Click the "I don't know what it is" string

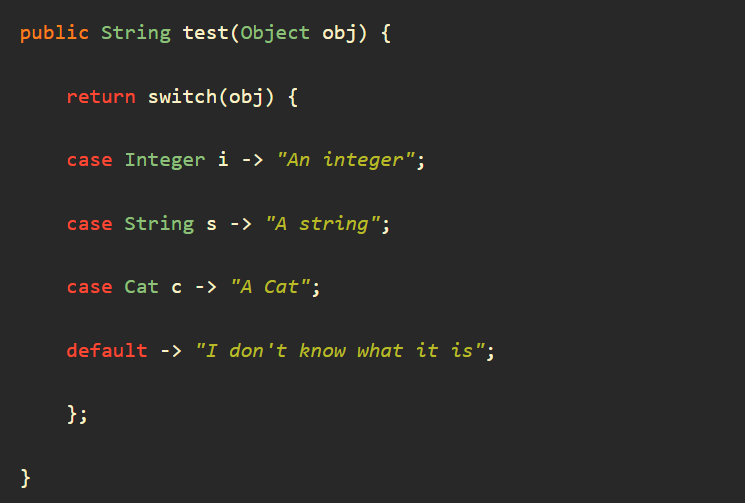coord(340,351)
